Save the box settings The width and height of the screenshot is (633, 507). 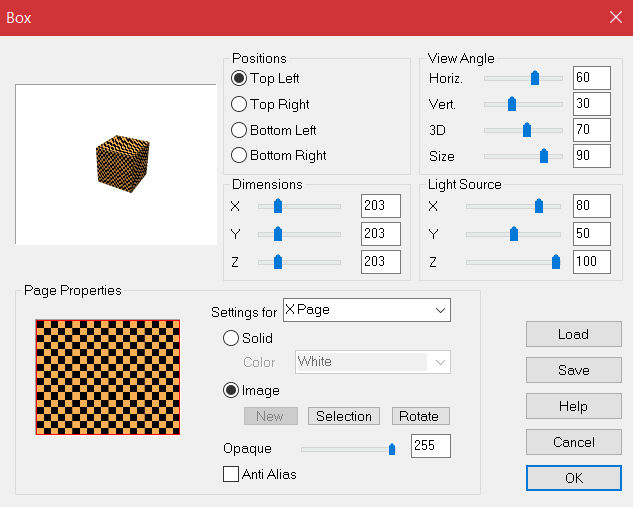pyautogui.click(x=573, y=370)
